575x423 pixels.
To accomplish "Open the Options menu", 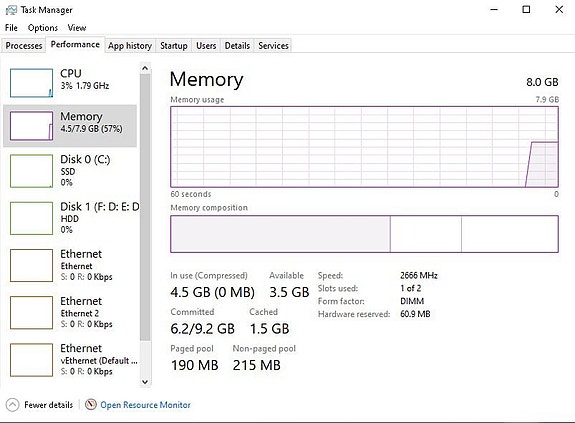I will tap(43, 28).
